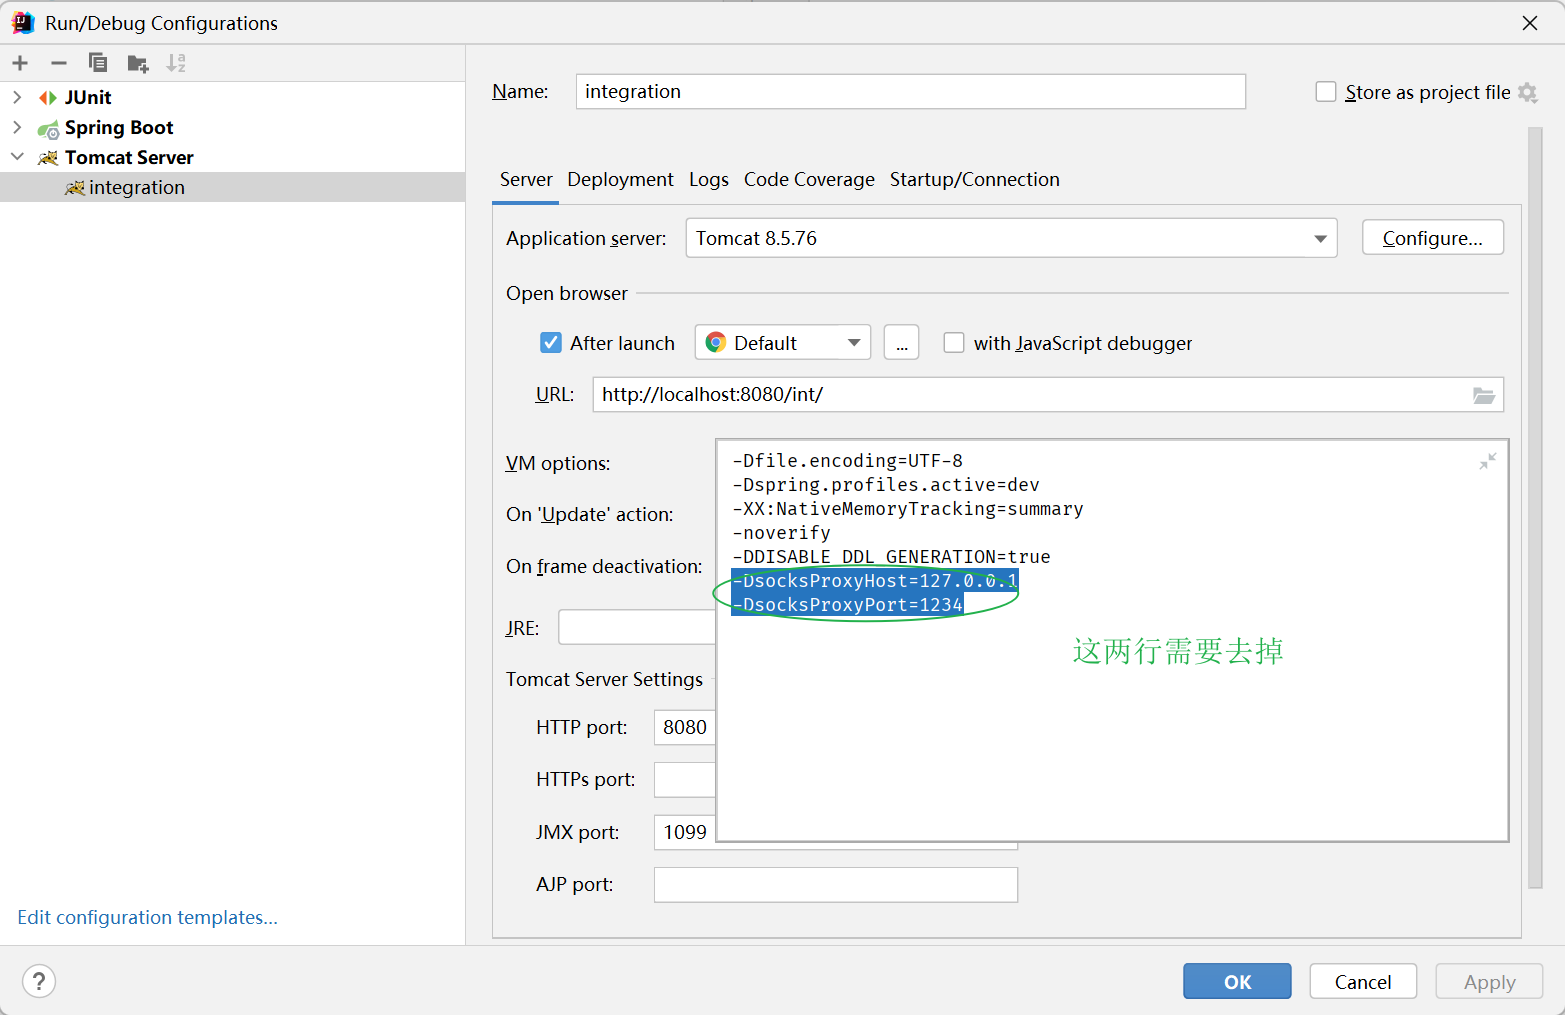1565x1015 pixels.
Task: Open the Application server dropdown
Action: pos(1322,238)
